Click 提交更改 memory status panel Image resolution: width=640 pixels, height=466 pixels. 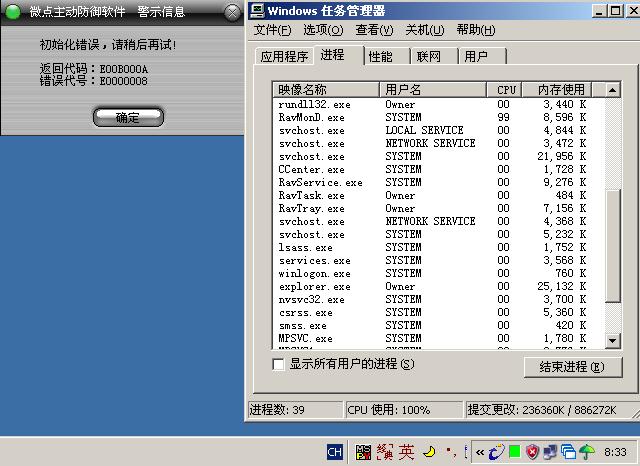[551, 410]
